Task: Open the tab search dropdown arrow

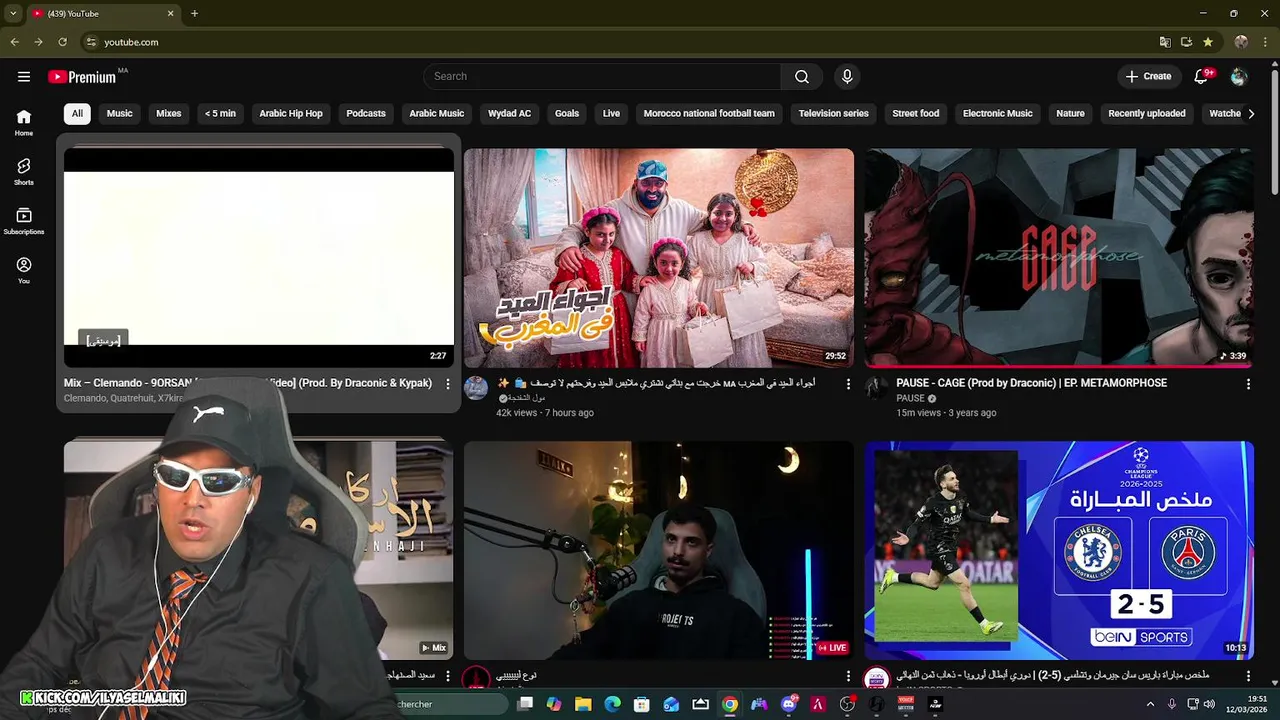Action: tap(12, 13)
